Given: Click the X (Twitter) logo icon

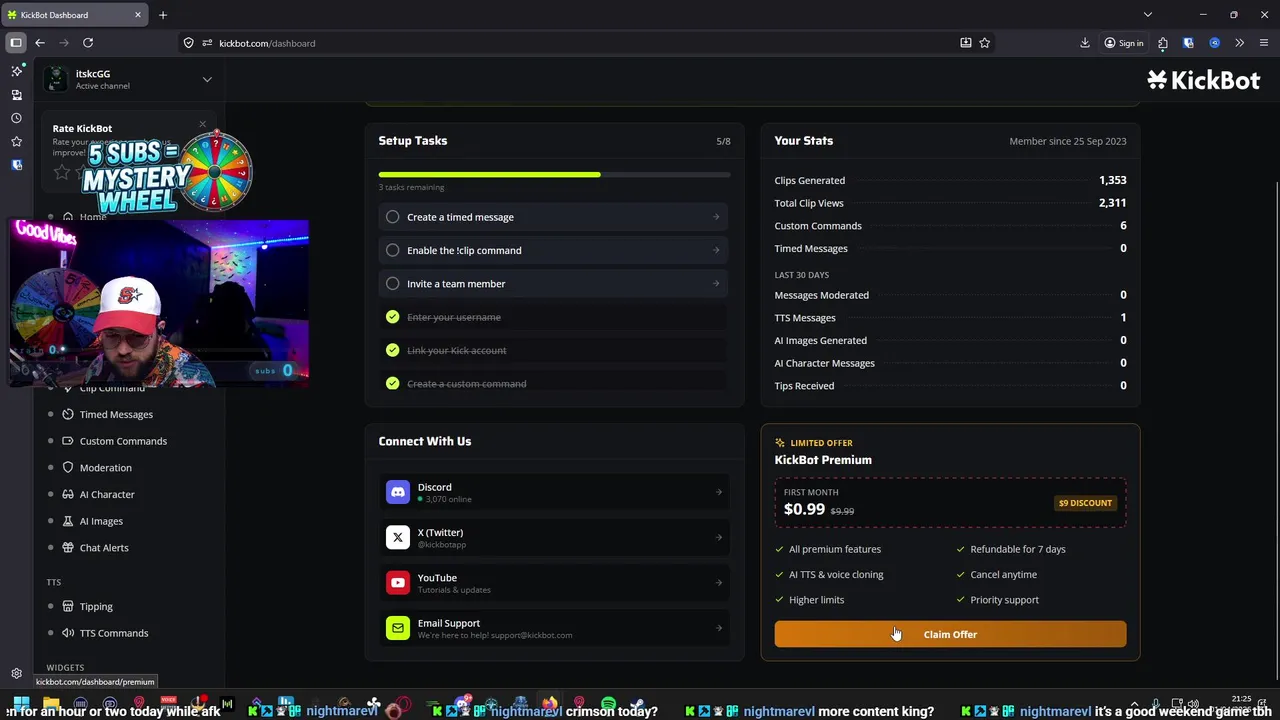Looking at the screenshot, I should click(398, 537).
